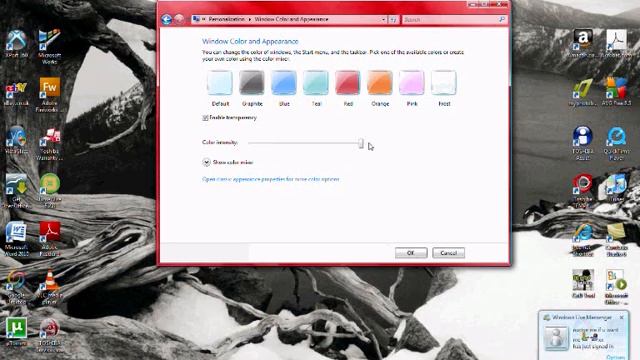The height and width of the screenshot is (360, 640).
Task: Select the Frost color swatch
Action: (444, 83)
